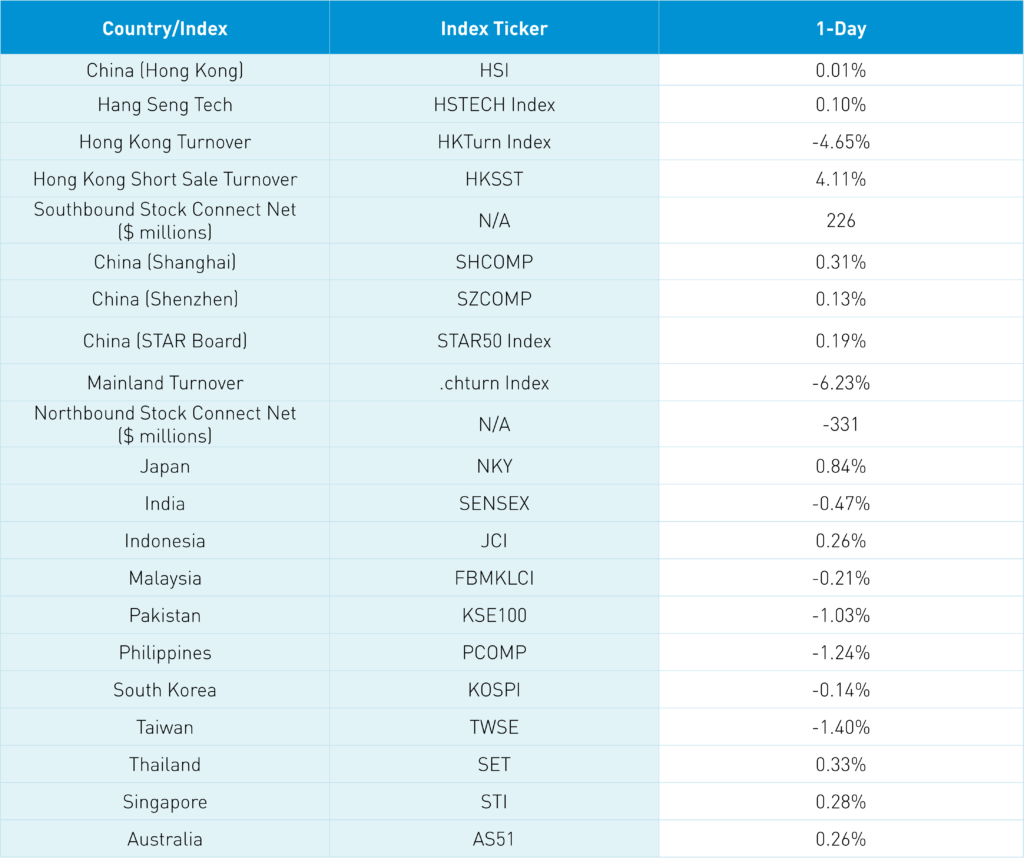This screenshot has height=862, width=1024.
Task: Click the 1-Day column header
Action: (x=841, y=28)
